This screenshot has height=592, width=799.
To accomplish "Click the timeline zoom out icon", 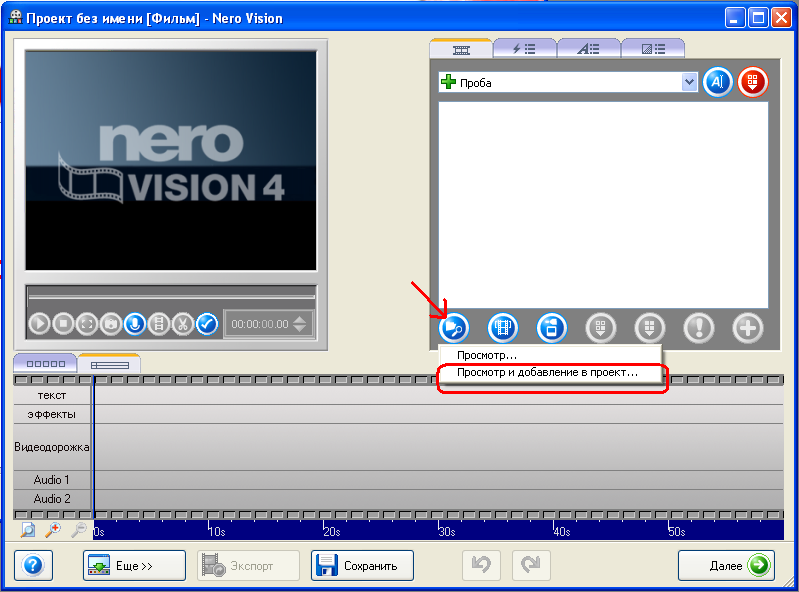I will 78,530.
